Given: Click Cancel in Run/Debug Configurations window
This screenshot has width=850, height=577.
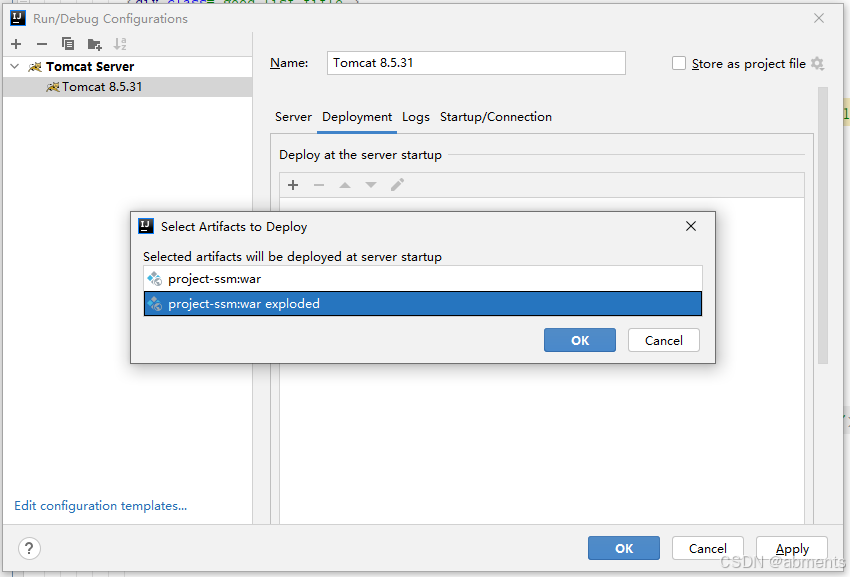Looking at the screenshot, I should coord(707,548).
